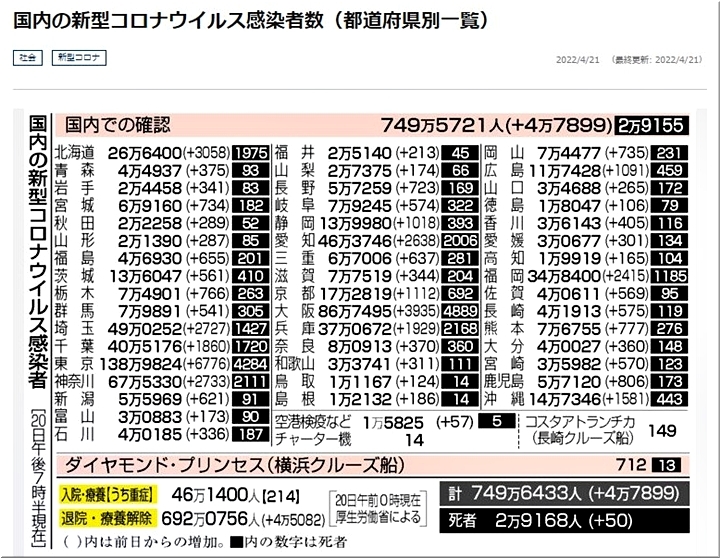Click the yellow 入院・療養 label
This screenshot has width=720, height=558.
102,494
